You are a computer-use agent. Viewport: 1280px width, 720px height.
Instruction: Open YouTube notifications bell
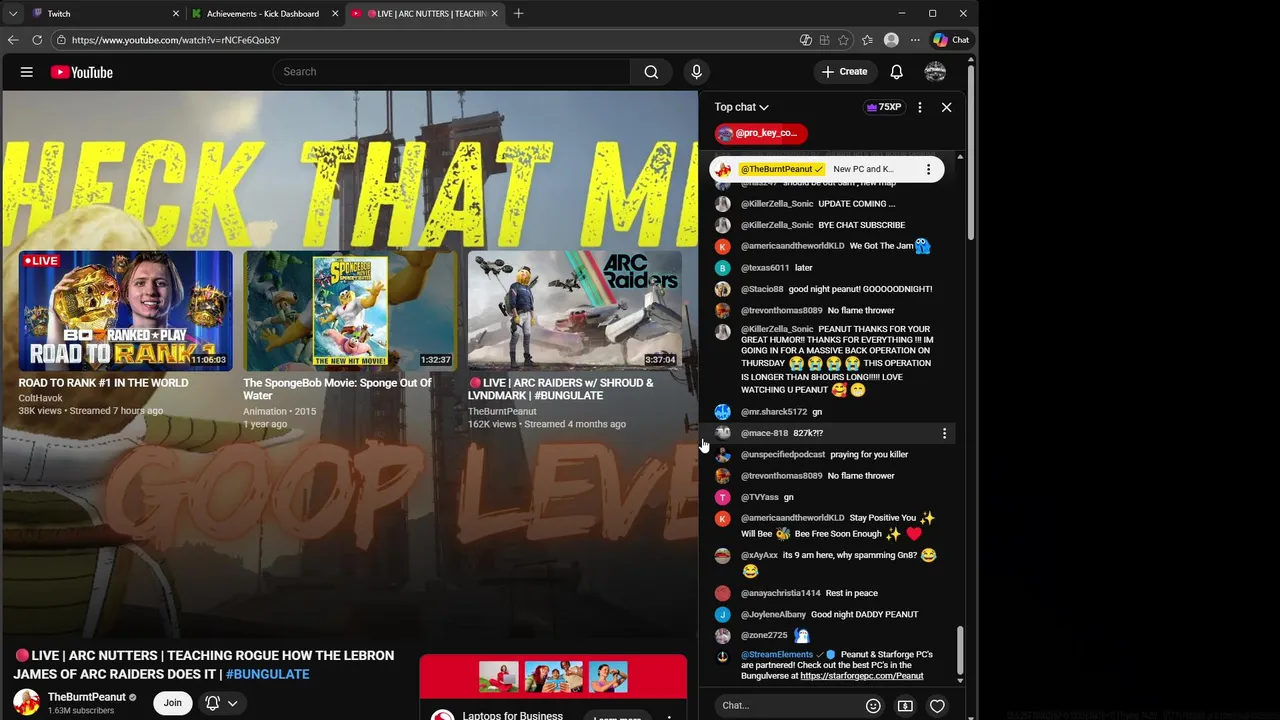point(897,72)
